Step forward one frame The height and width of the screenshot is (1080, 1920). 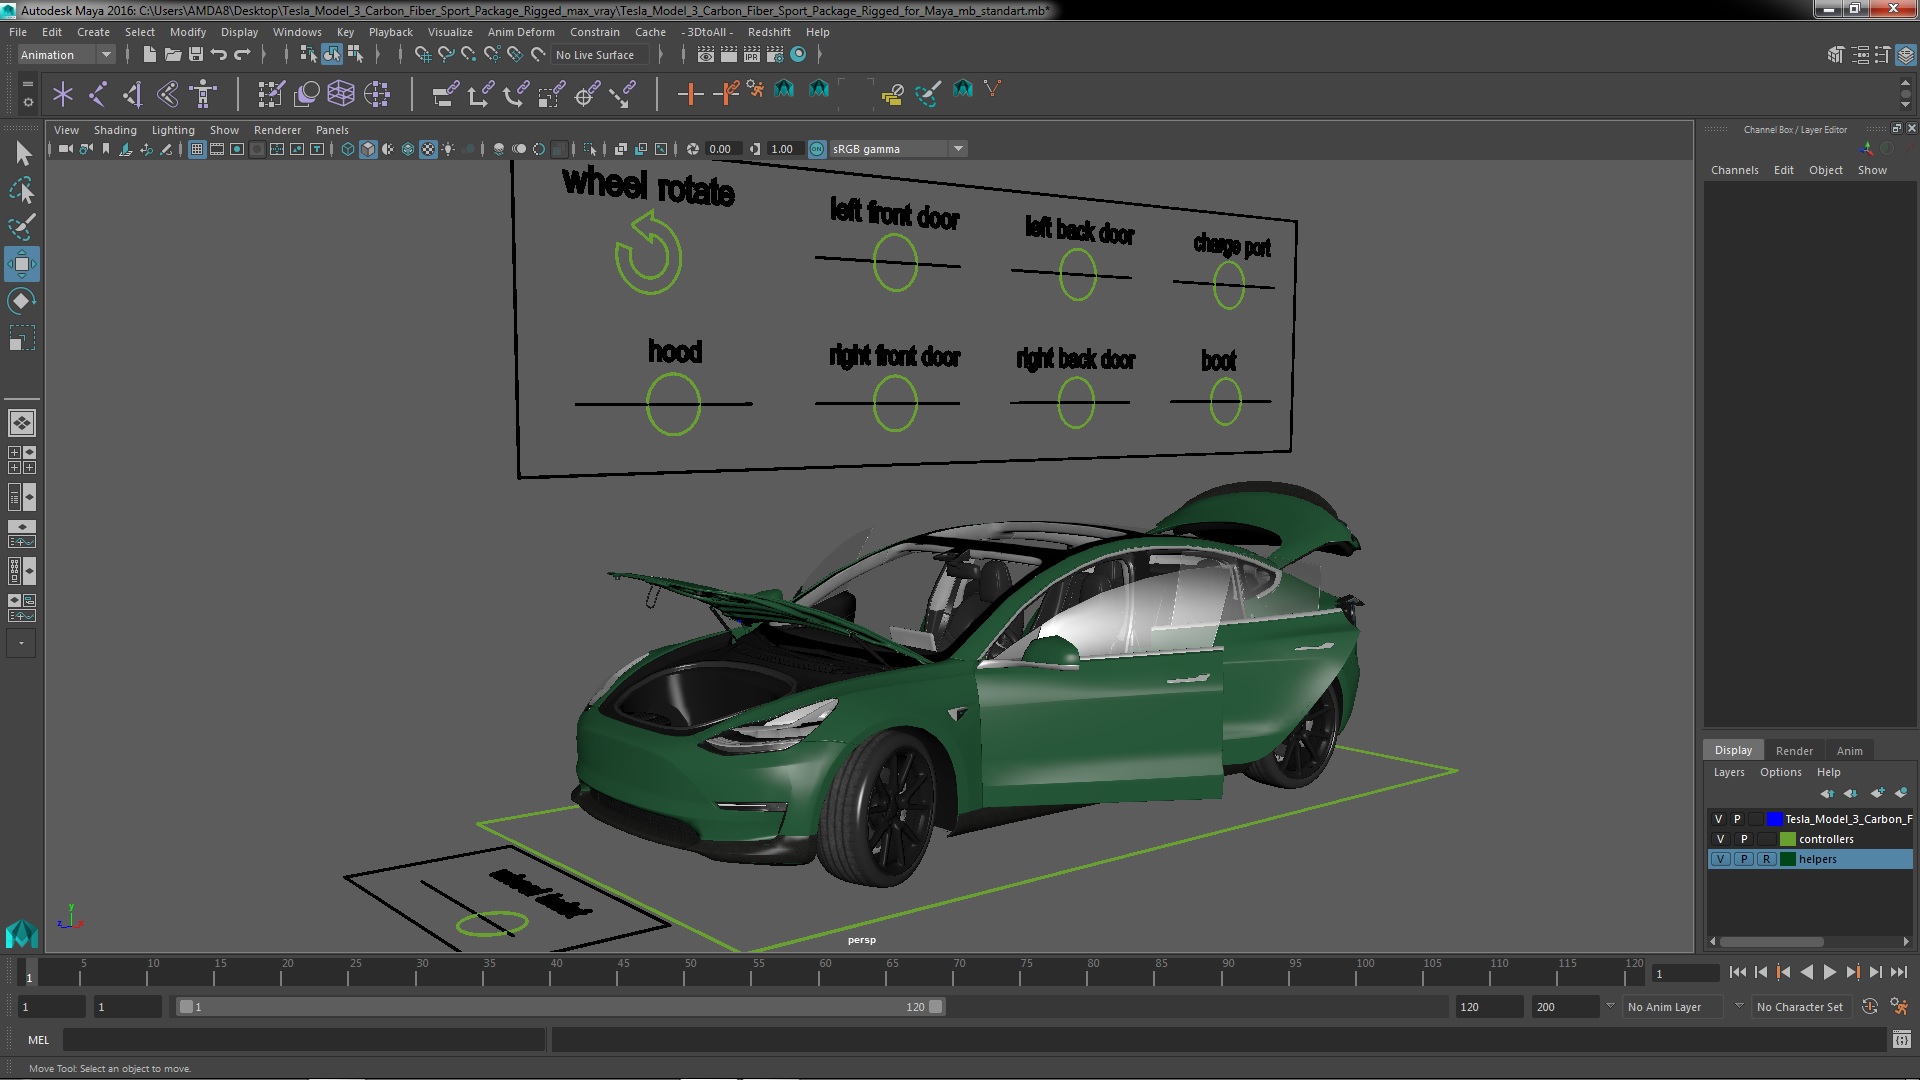coord(1875,972)
